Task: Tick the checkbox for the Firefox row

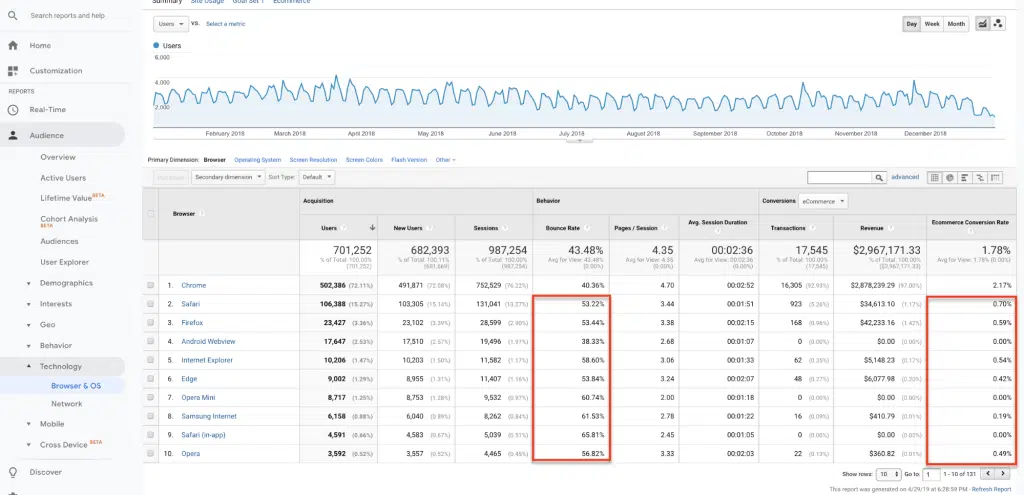Action: pyautogui.click(x=152, y=323)
